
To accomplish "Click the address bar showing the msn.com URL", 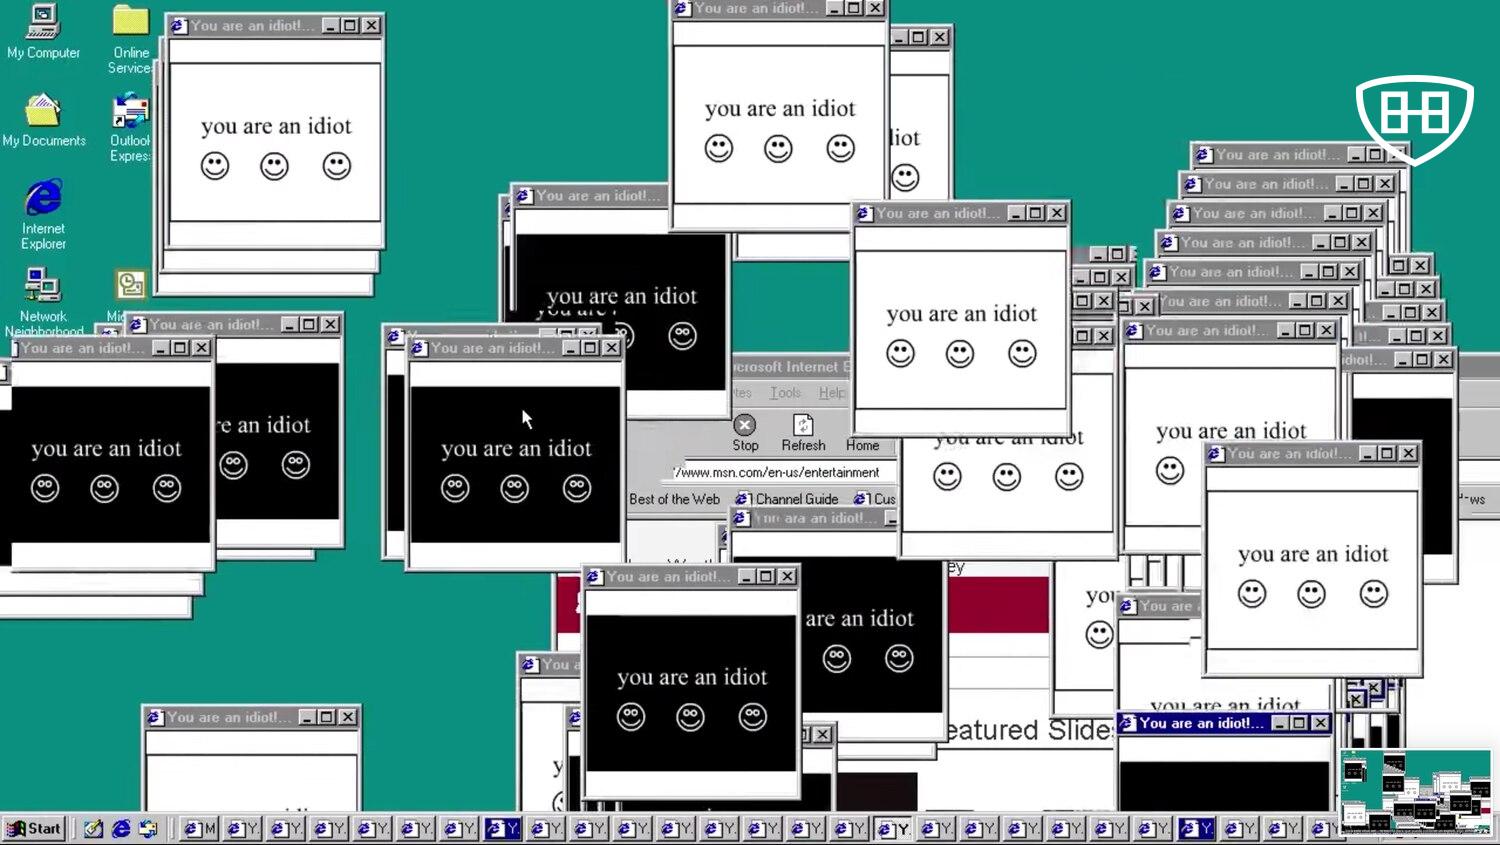I will 780,472.
